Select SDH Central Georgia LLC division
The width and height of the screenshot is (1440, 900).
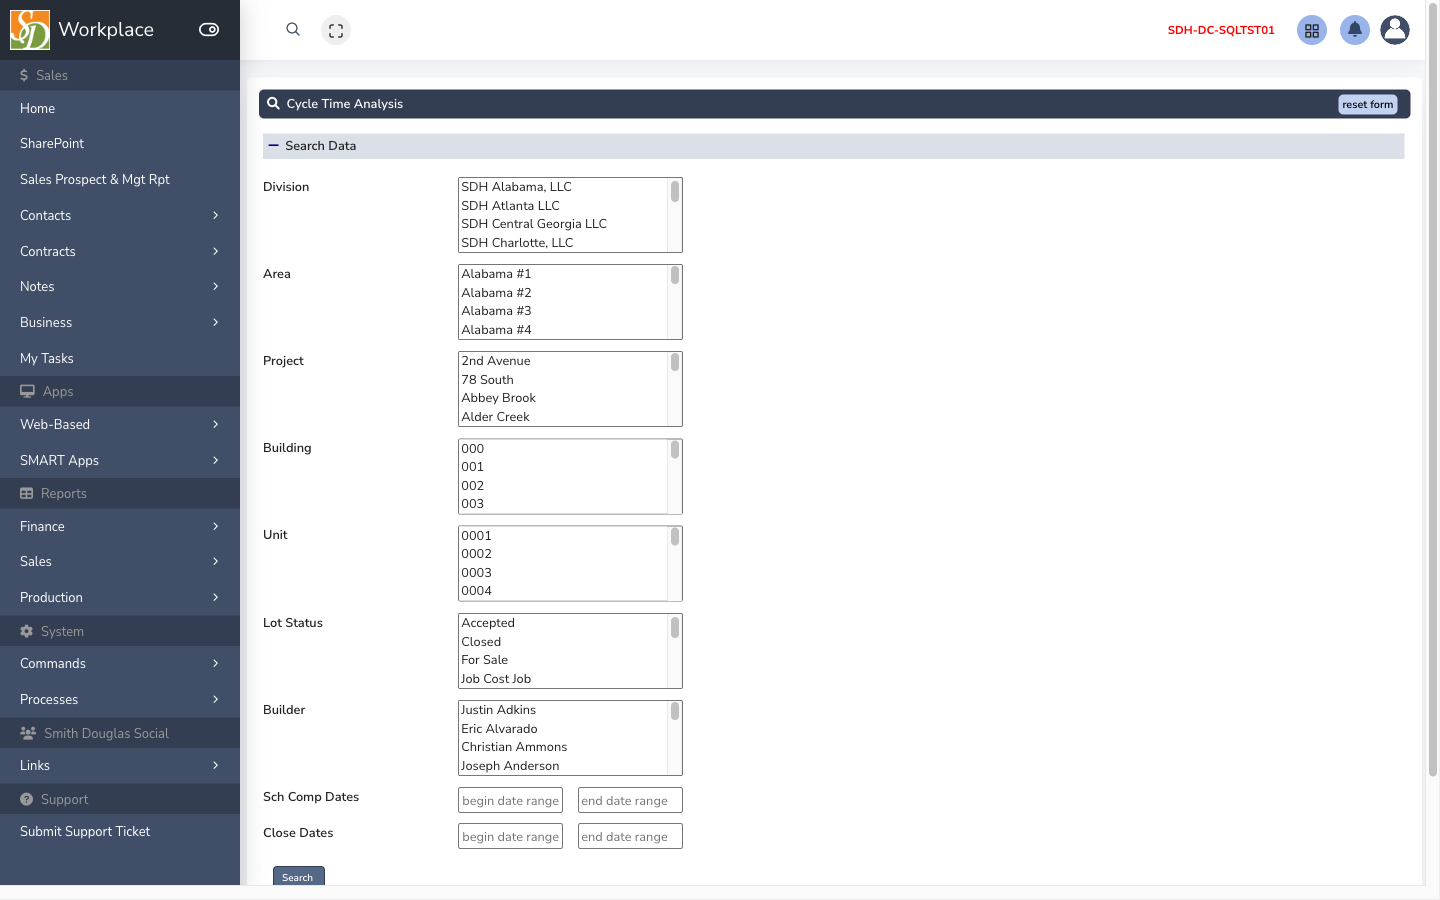tap(563, 224)
